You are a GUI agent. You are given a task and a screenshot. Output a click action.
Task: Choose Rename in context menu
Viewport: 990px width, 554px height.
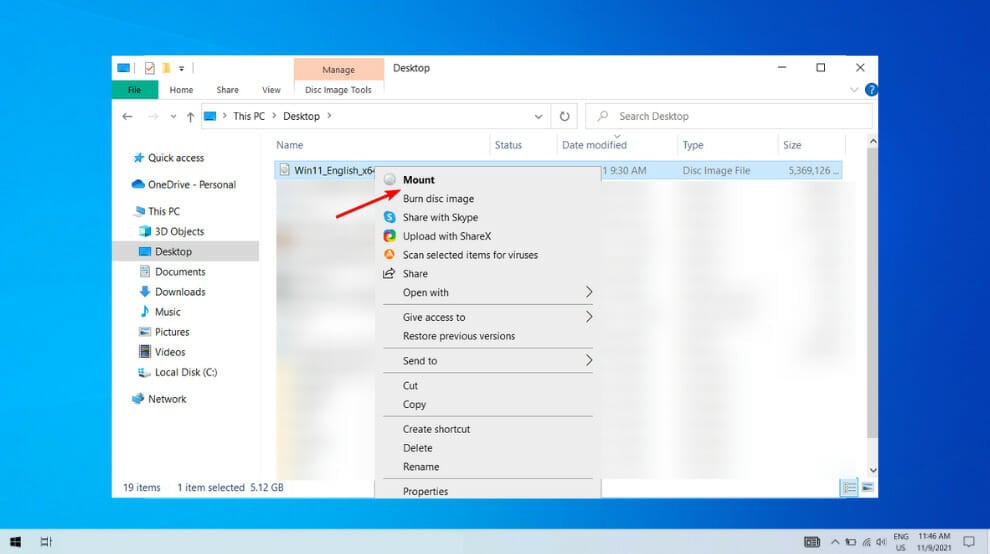[x=420, y=467]
